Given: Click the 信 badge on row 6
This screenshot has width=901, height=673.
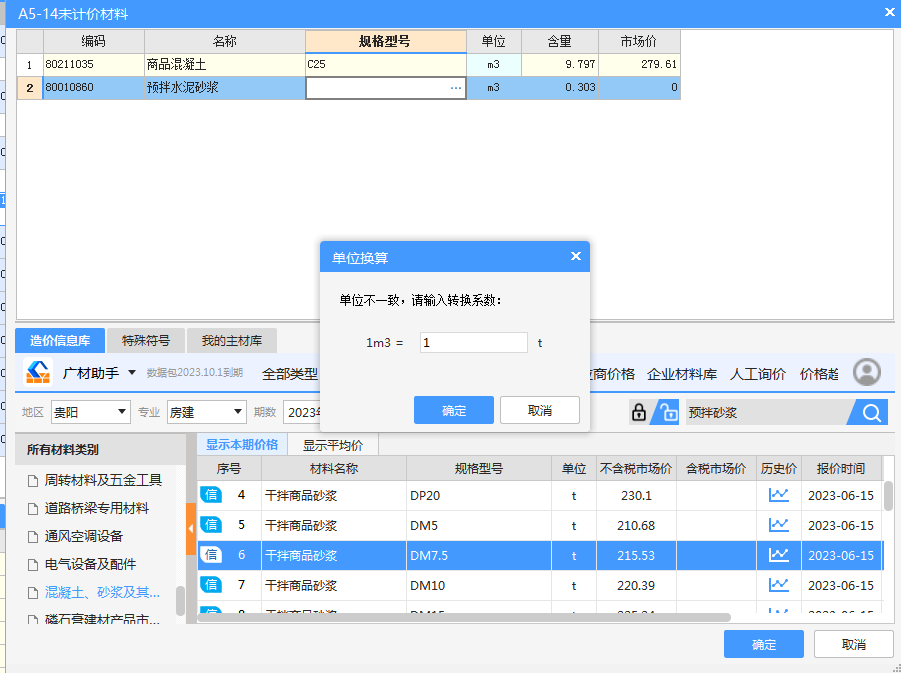Looking at the screenshot, I should [211, 555].
